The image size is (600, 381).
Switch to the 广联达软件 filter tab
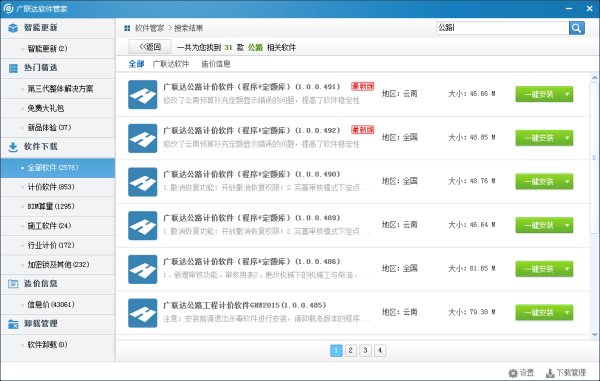171,64
